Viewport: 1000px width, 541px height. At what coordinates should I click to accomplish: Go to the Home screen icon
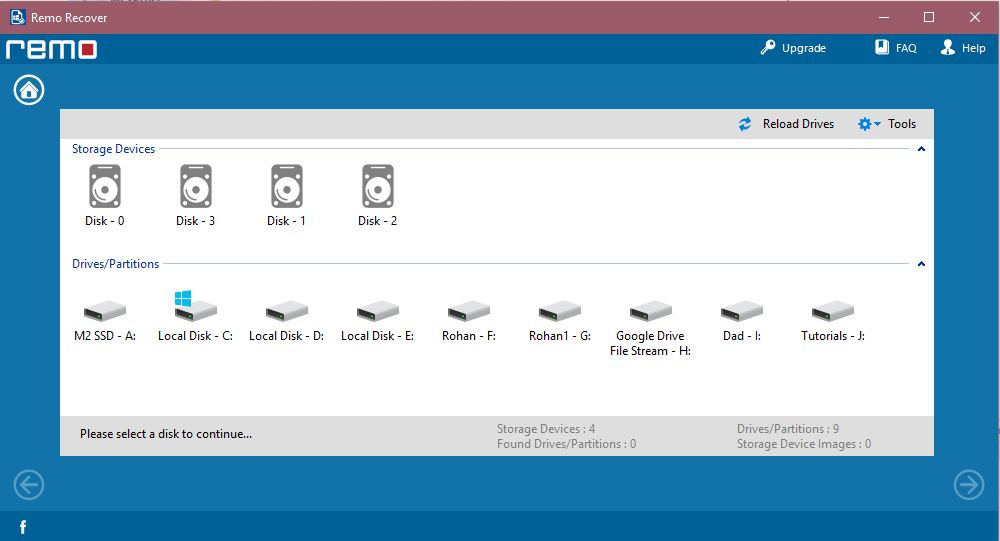point(29,90)
